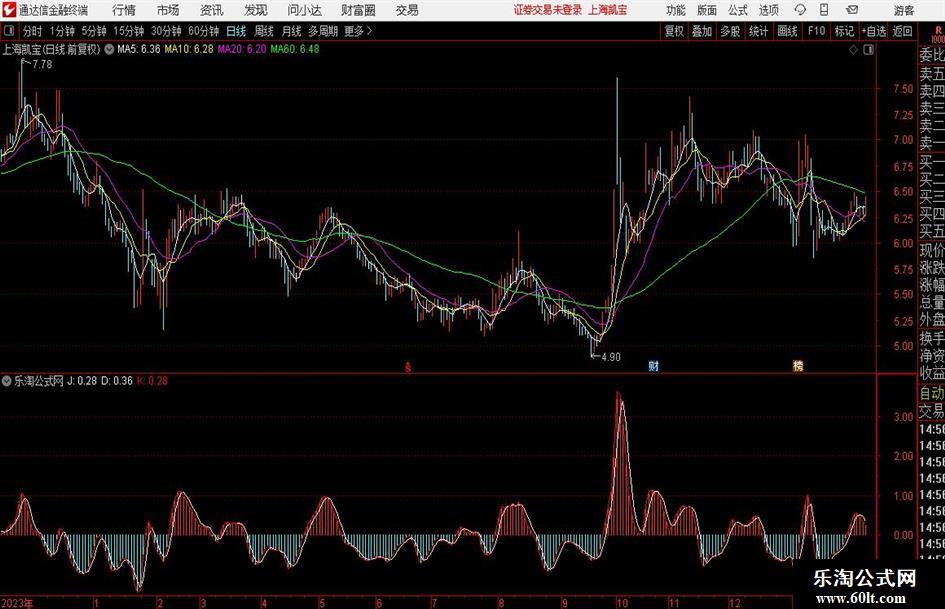This screenshot has width=945, height=609.
Task: Open the F10 company info
Action: (817, 31)
